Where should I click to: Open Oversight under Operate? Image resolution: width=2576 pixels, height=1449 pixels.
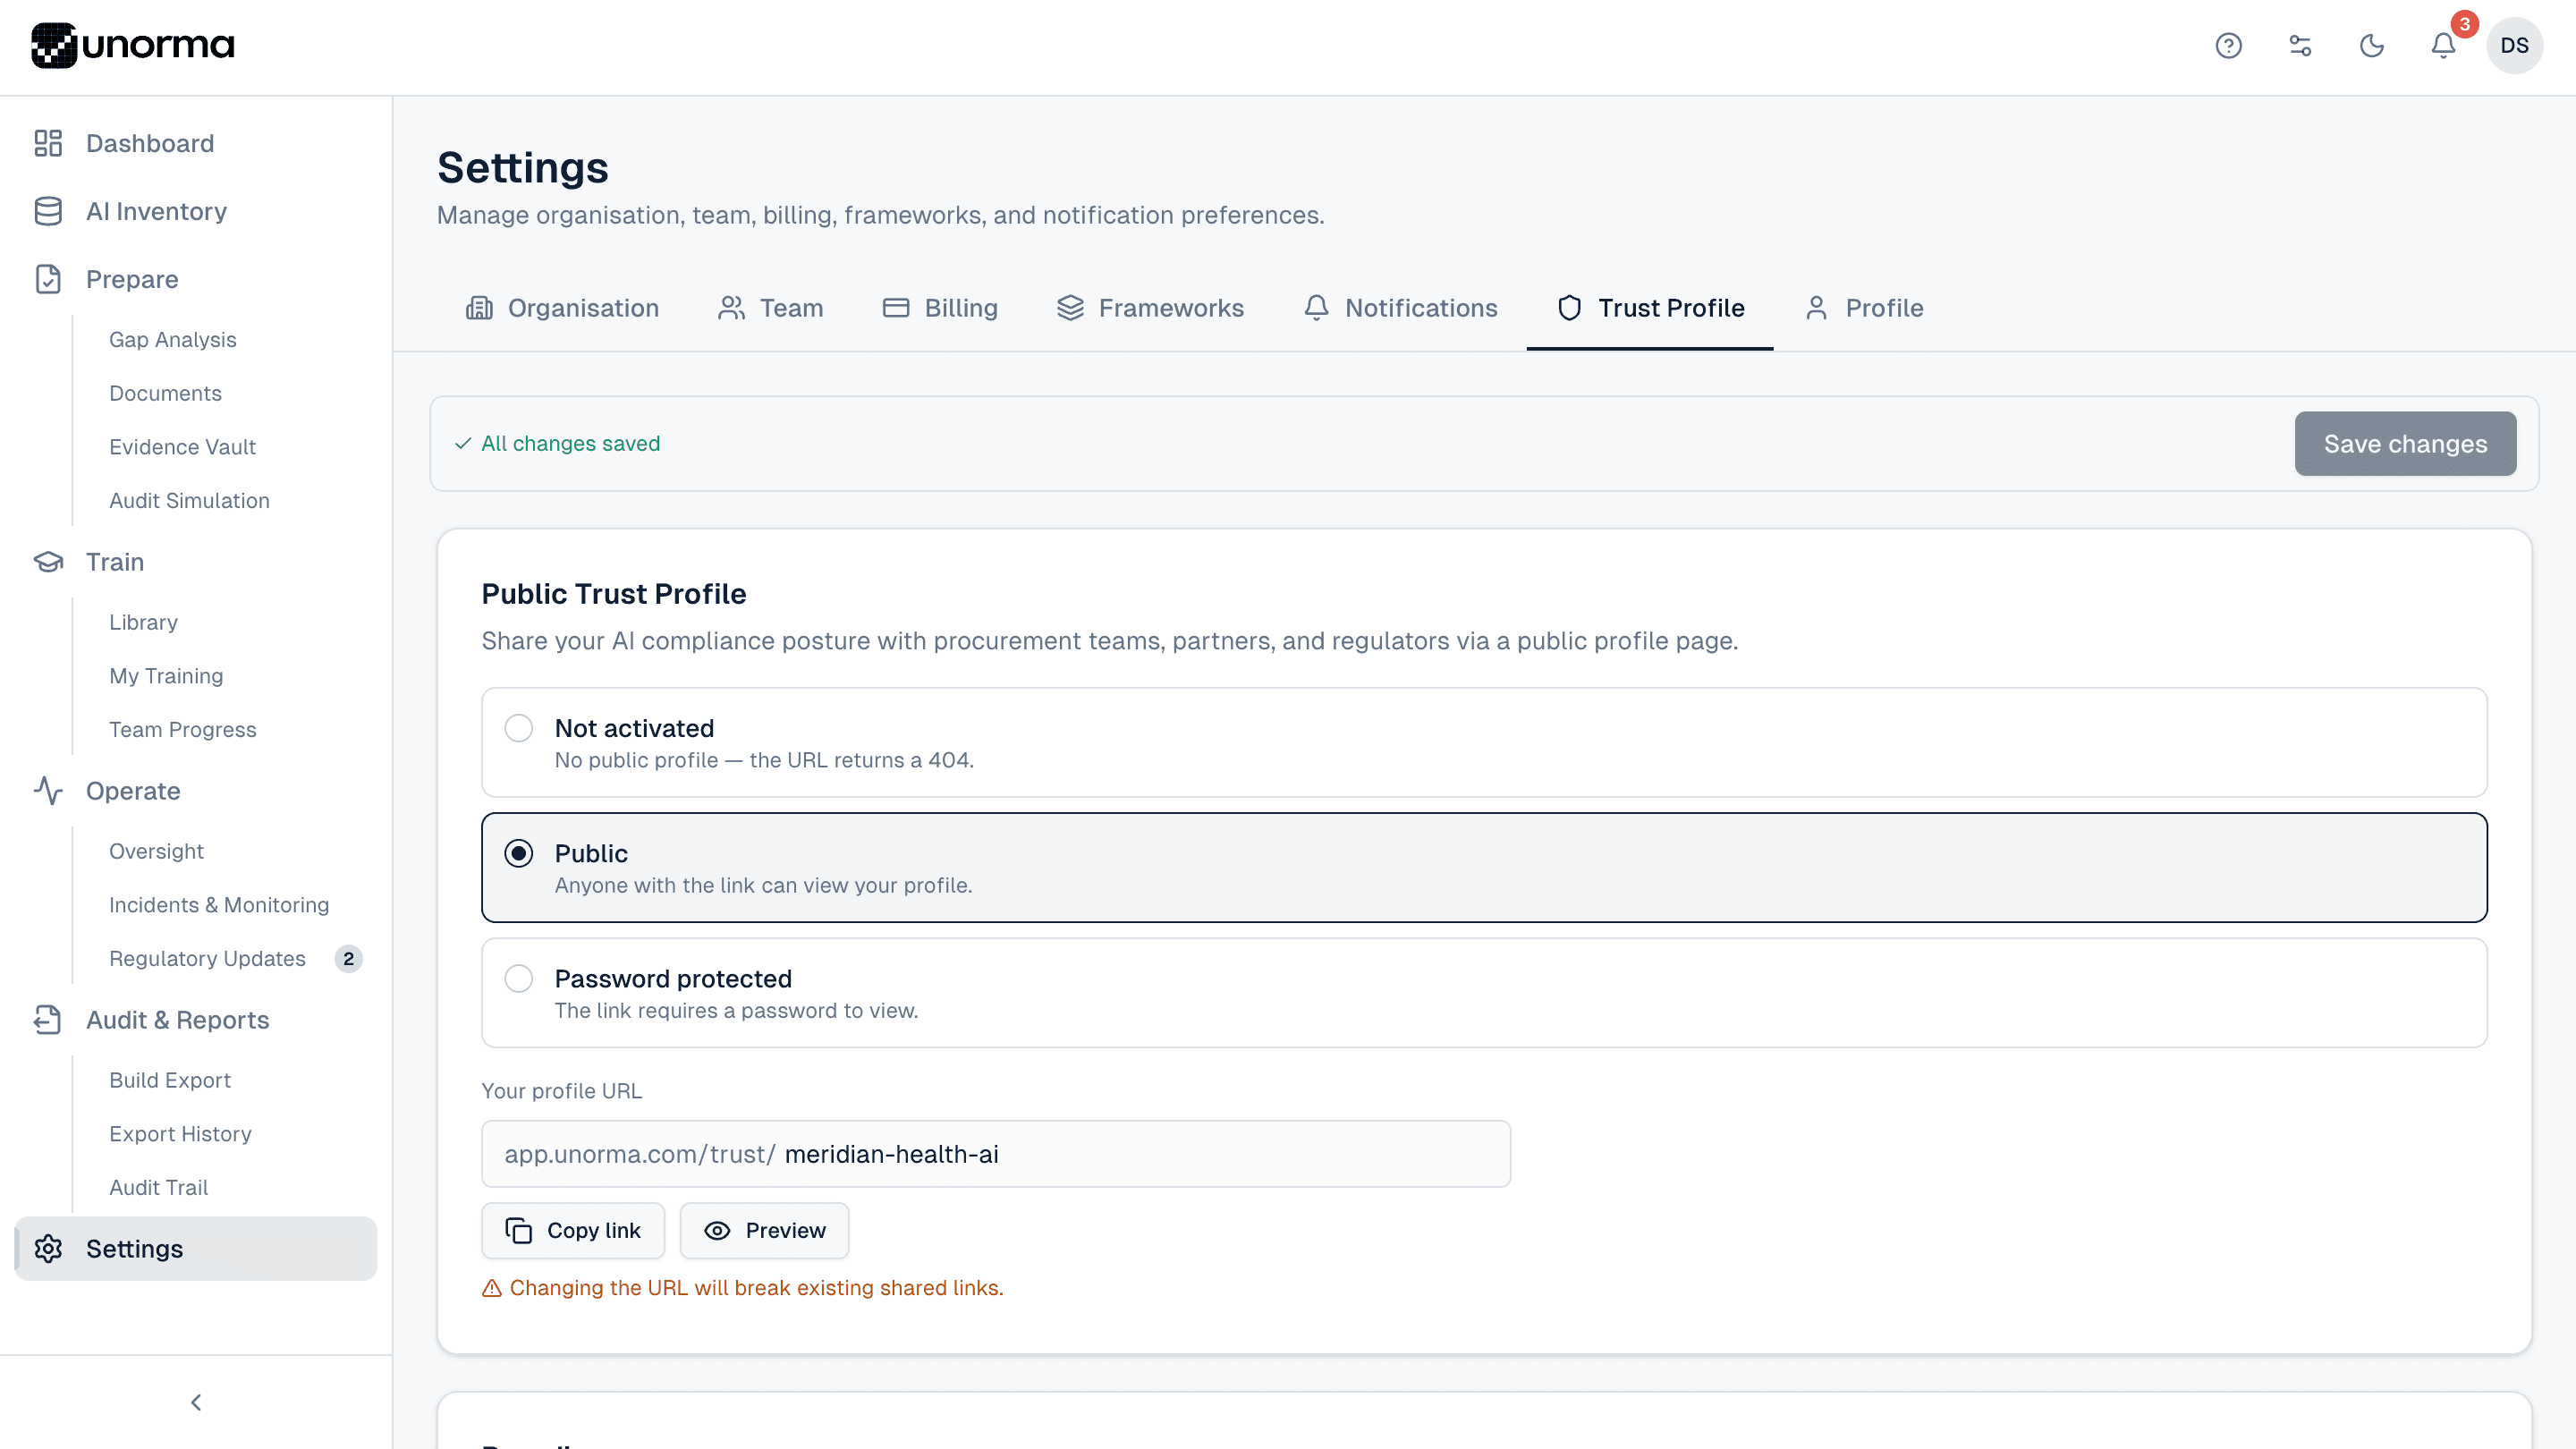pos(156,851)
